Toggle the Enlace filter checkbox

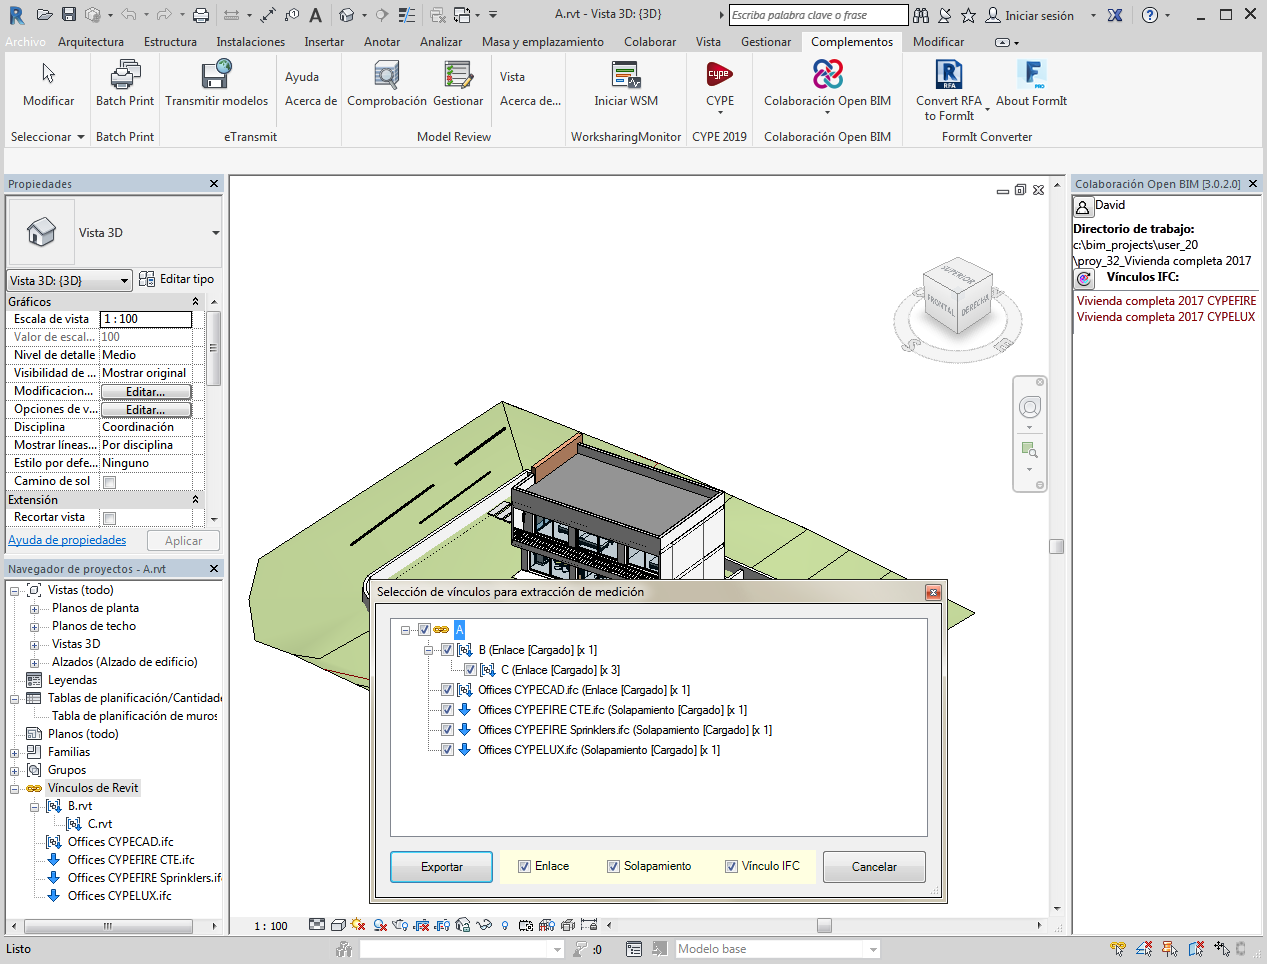point(524,867)
